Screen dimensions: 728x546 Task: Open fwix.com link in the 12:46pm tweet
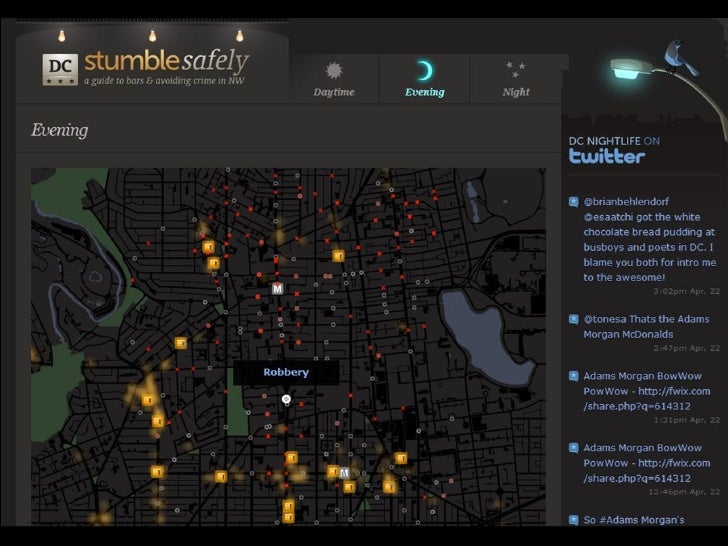click(x=647, y=470)
